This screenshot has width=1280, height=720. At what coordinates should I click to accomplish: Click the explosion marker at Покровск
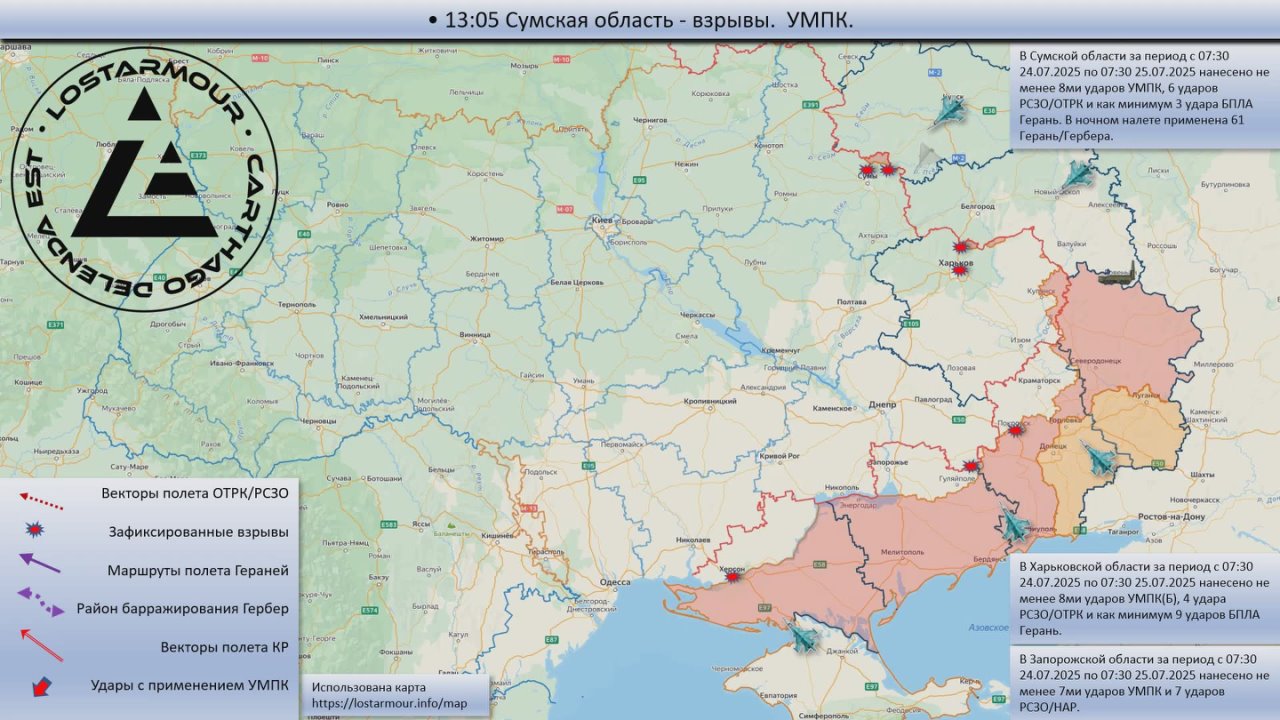pyautogui.click(x=1015, y=430)
